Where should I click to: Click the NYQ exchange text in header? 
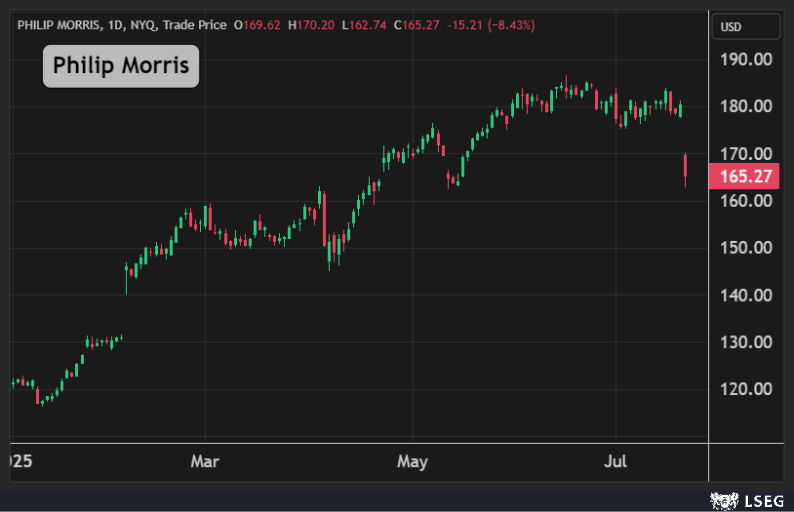[152, 24]
